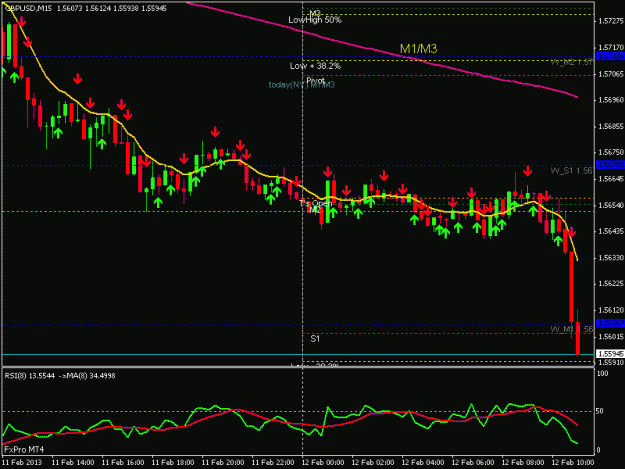Viewport: 625px width, 469px height.
Task: Click the yellow 'M1/M3' label
Action: click(x=419, y=49)
